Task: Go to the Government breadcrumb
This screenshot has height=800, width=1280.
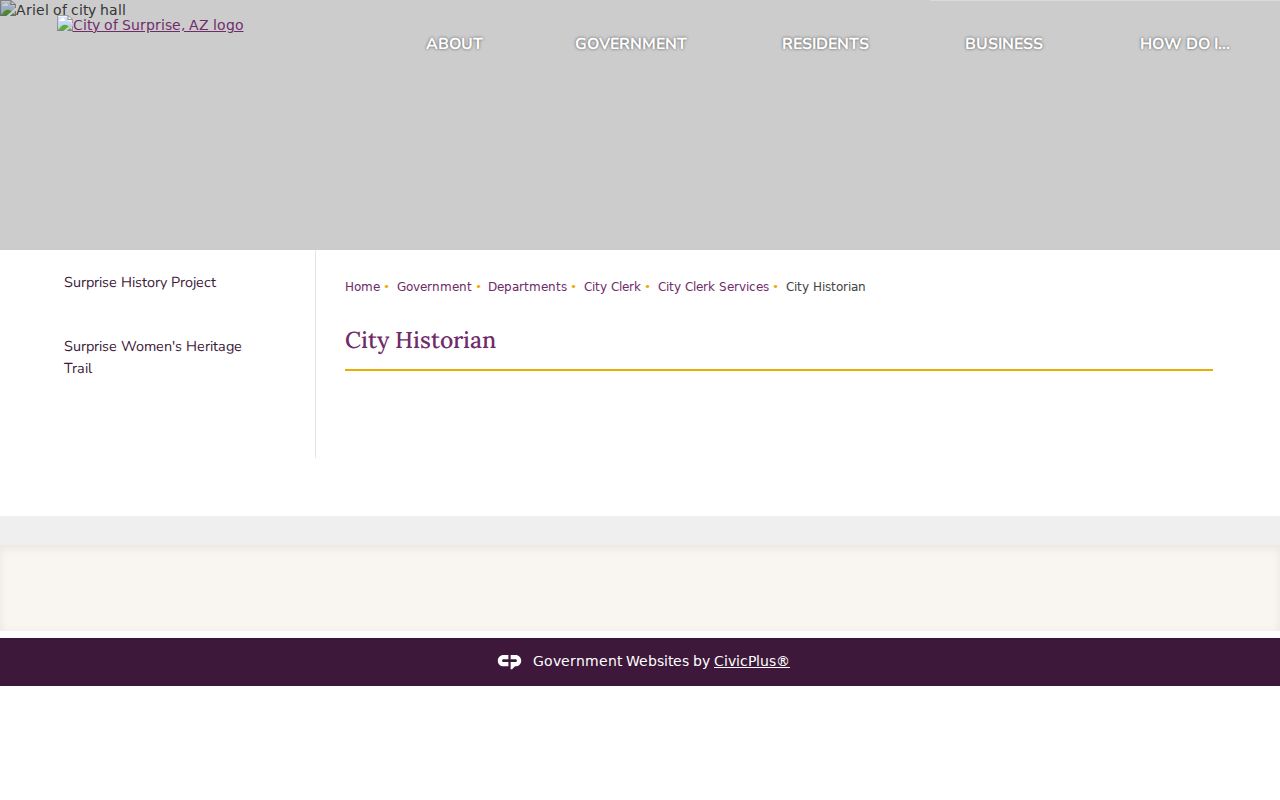Action: [x=434, y=287]
